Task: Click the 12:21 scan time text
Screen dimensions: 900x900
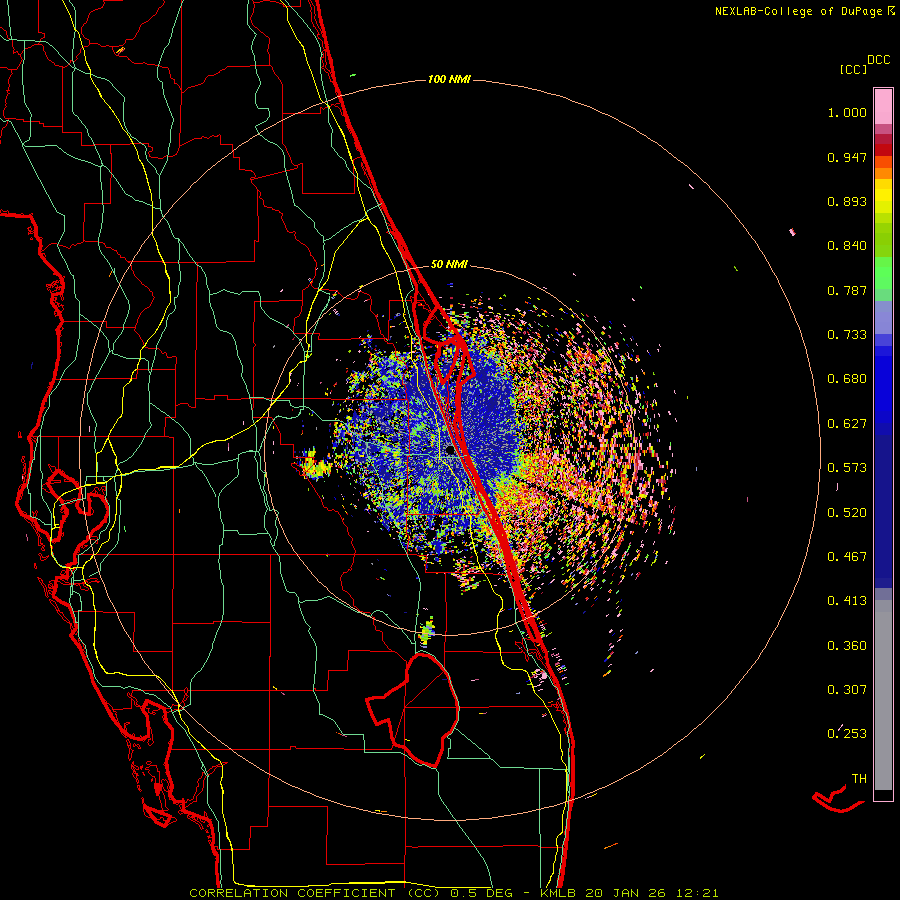Action: click(x=696, y=893)
